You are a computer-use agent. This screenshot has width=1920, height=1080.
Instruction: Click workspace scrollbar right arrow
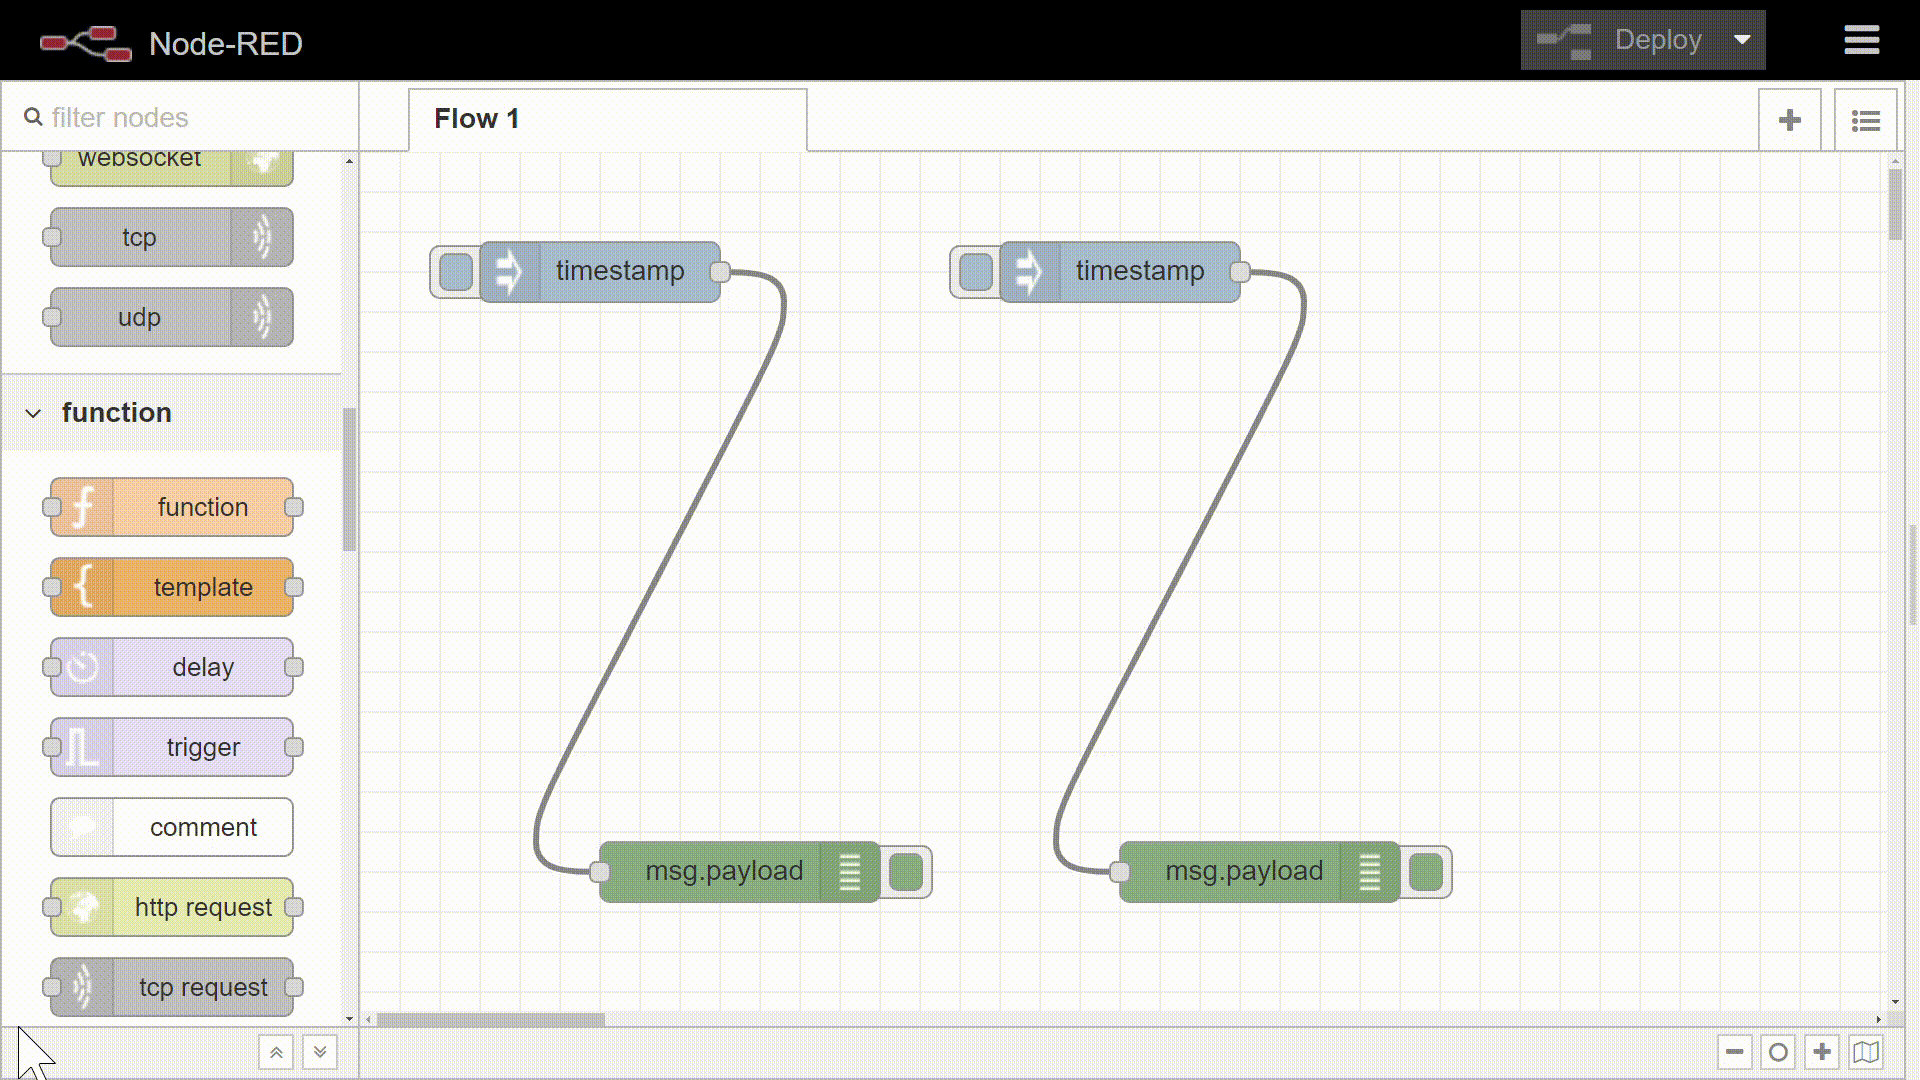(x=1878, y=1019)
